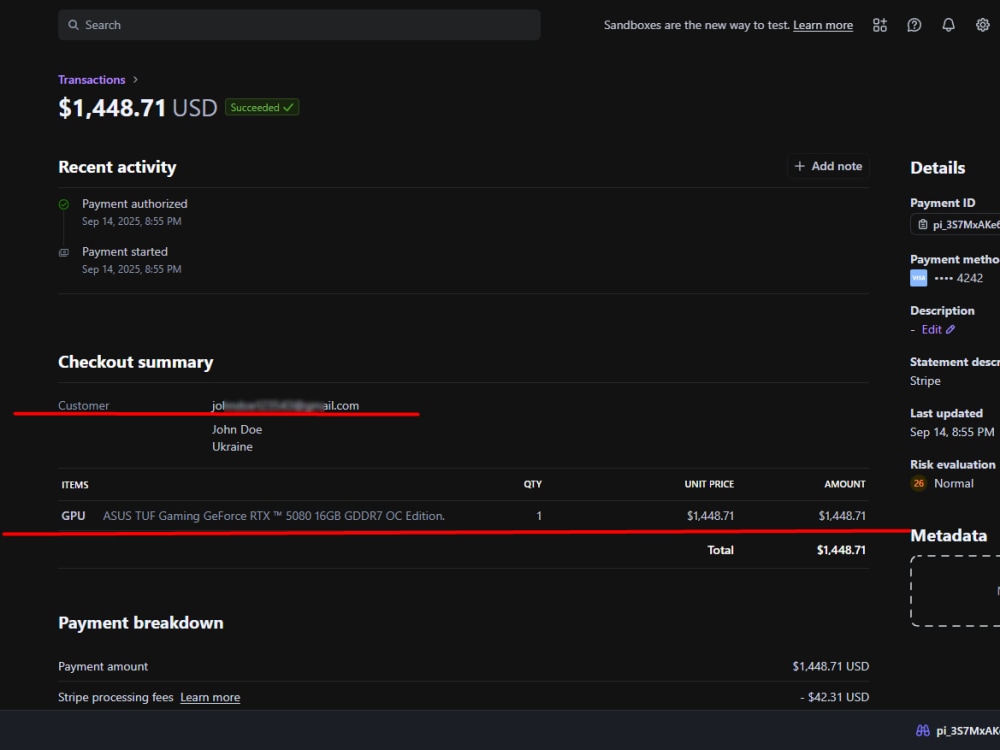
Task: Click the AMOUNT column header
Action: click(844, 485)
